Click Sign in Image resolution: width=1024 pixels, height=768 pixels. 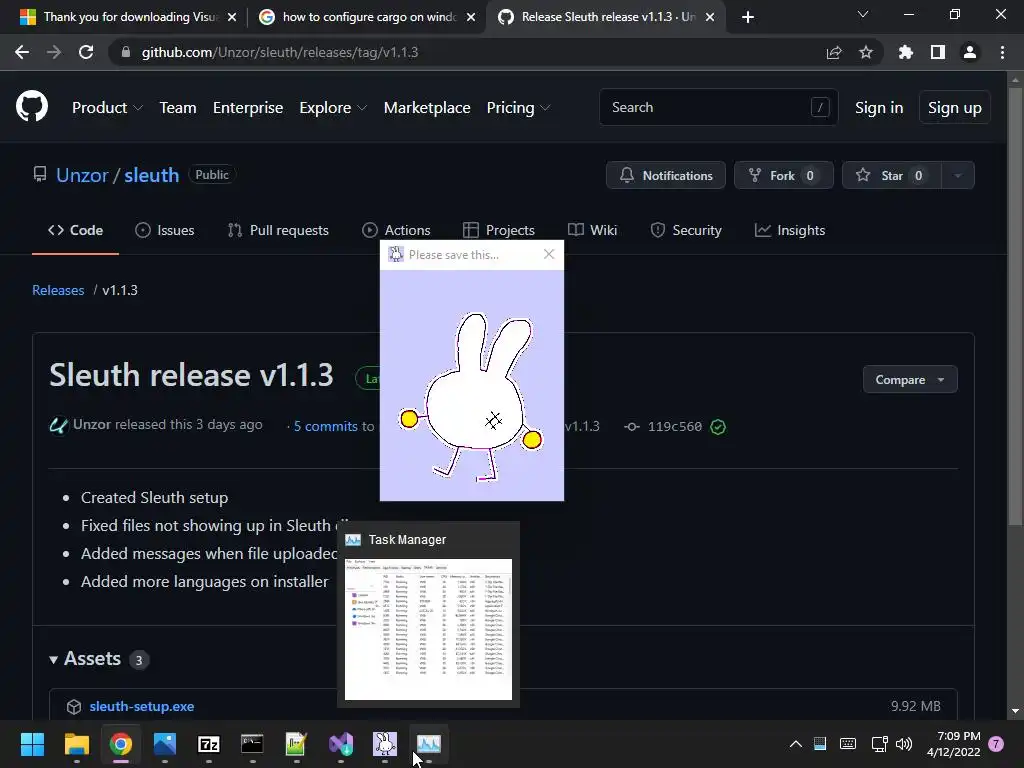(x=879, y=108)
